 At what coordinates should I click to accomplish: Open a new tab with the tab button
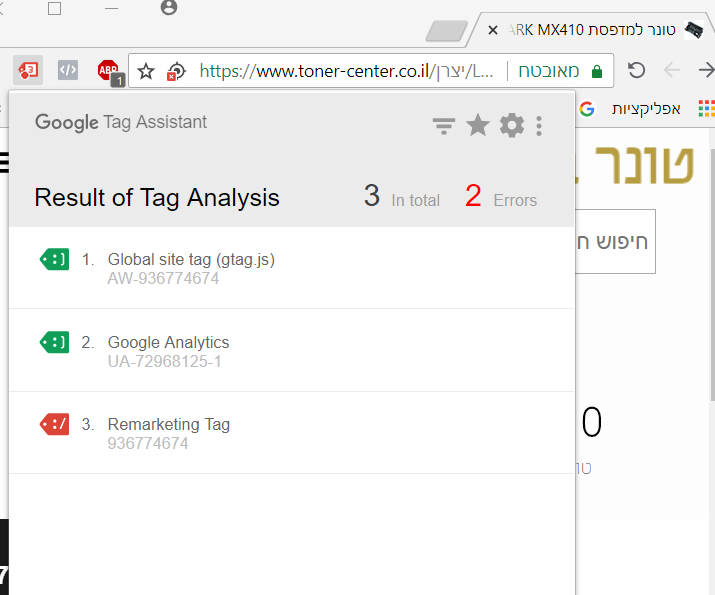coord(447,31)
